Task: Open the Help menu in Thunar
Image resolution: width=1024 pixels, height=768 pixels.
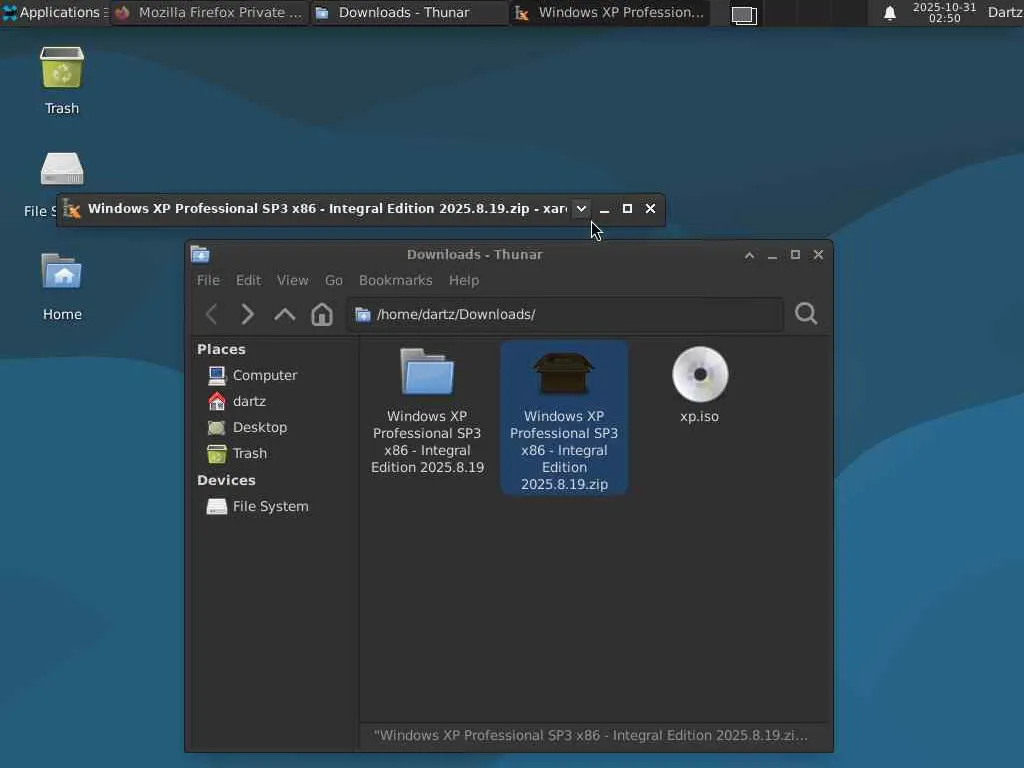Action: pos(464,280)
